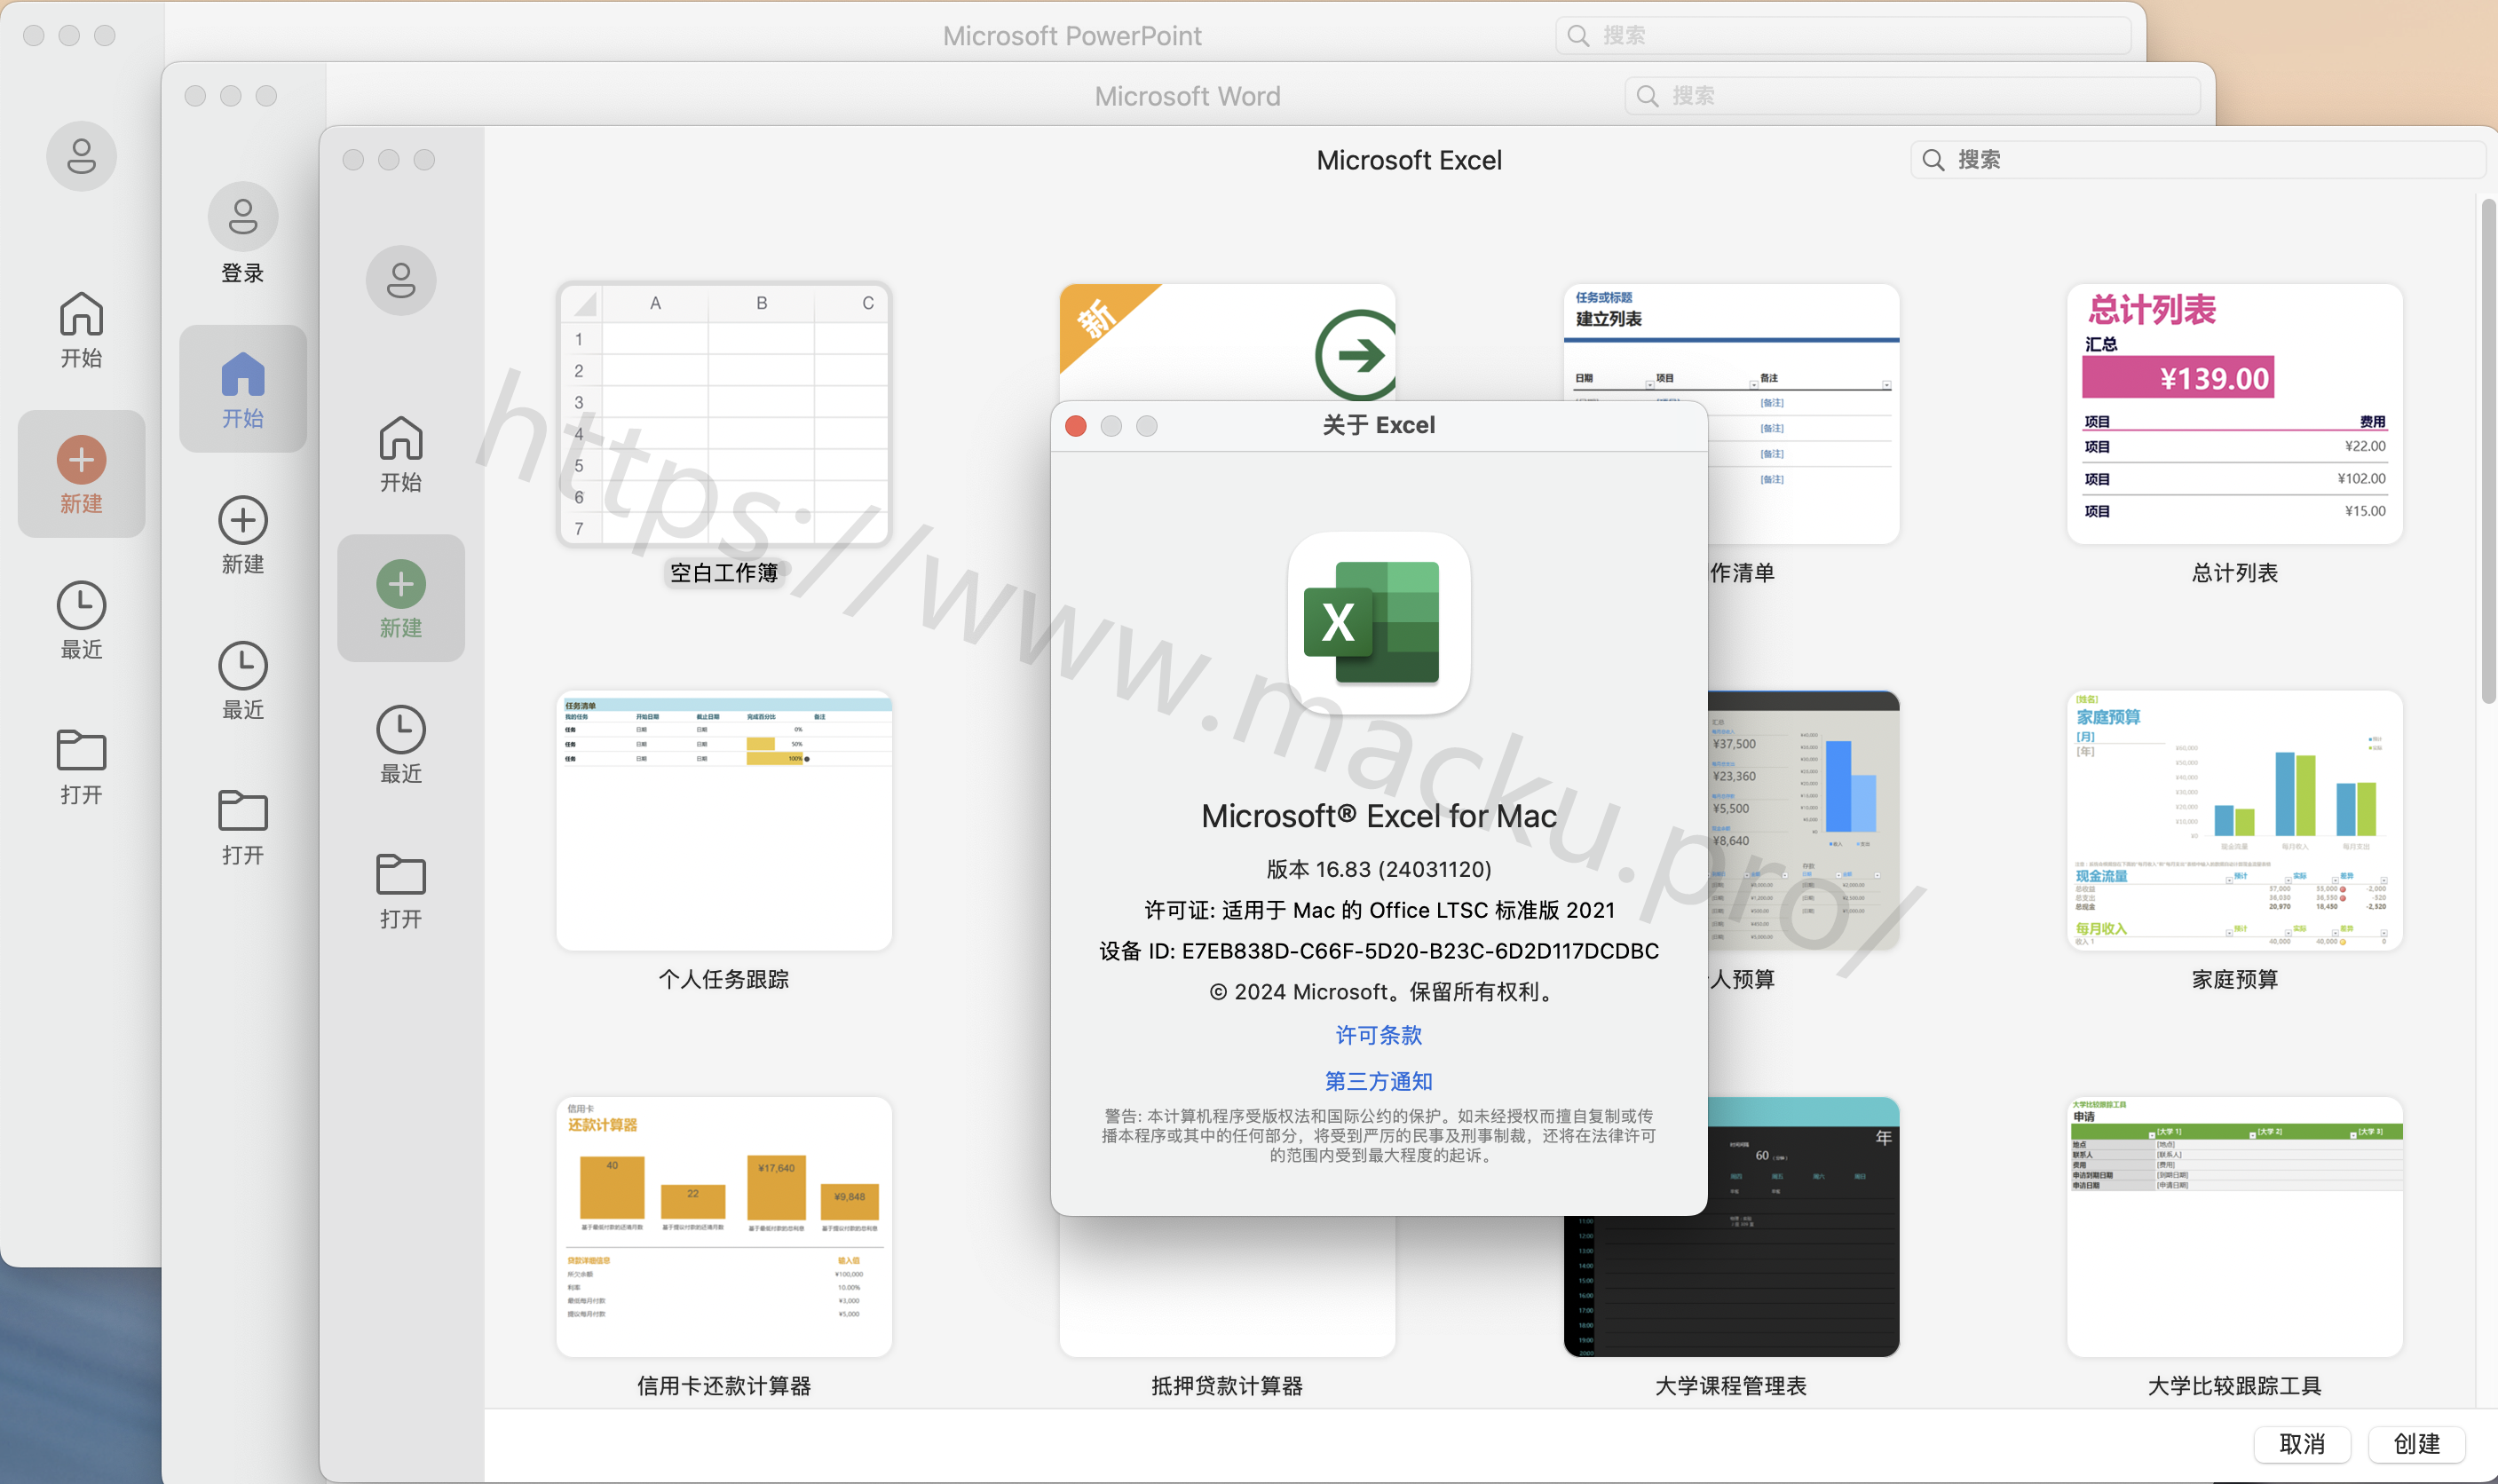
Task: Click the 许可证 Office LTSC license text
Action: (1379, 910)
